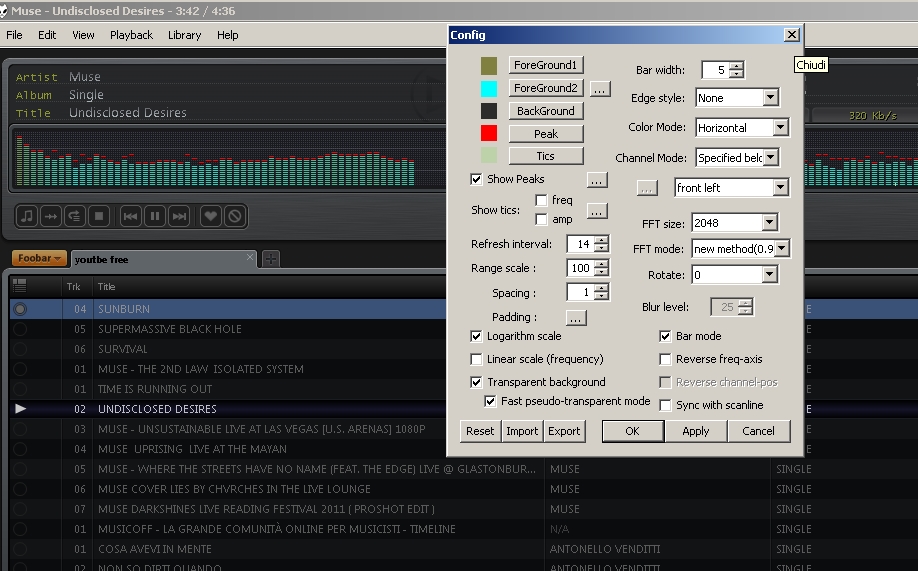
Task: Skip to the previous track
Action: 130,216
